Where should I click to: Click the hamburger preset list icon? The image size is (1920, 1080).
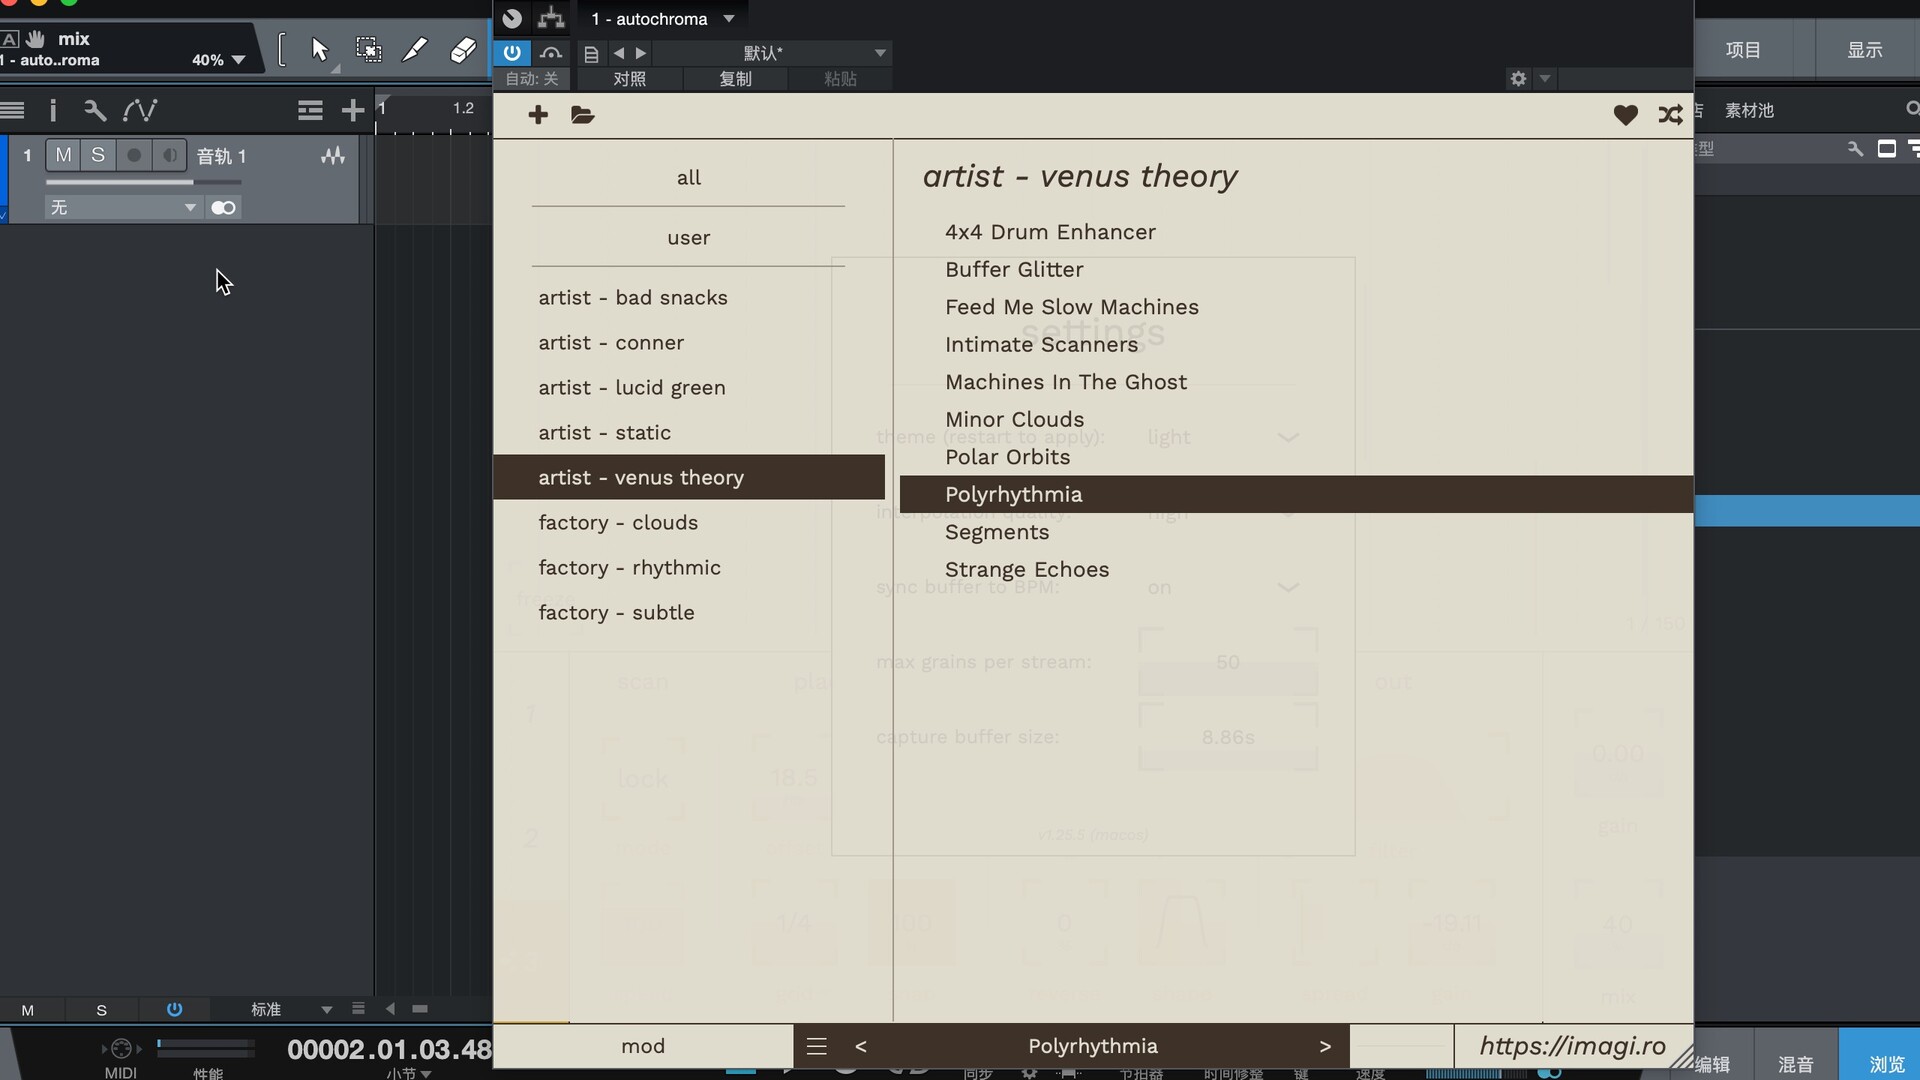pos(816,1046)
